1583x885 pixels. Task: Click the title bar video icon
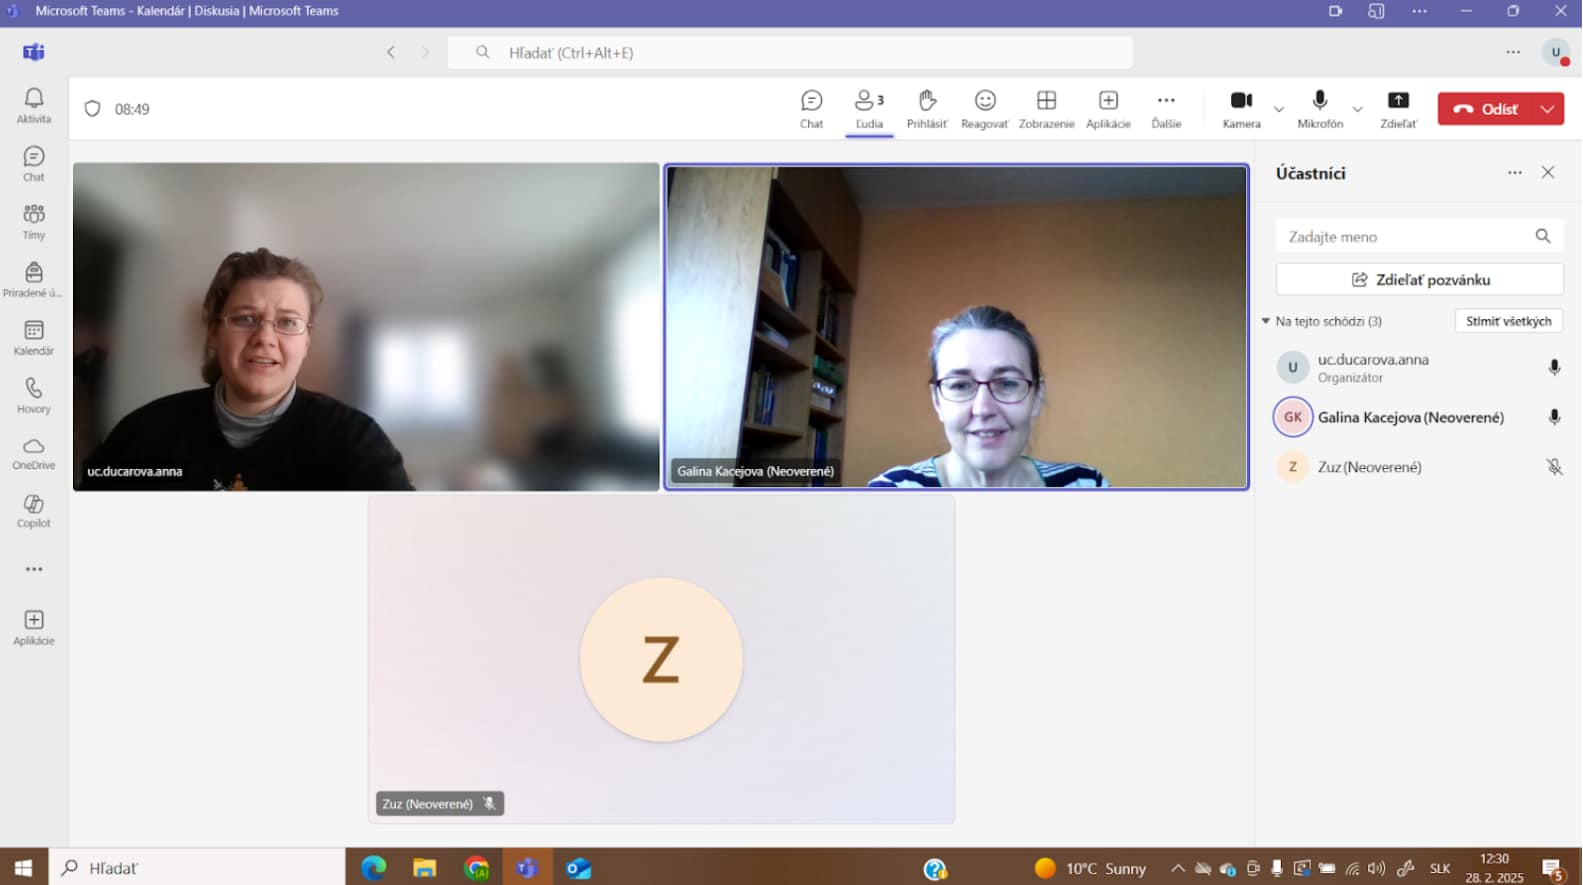(x=1335, y=11)
